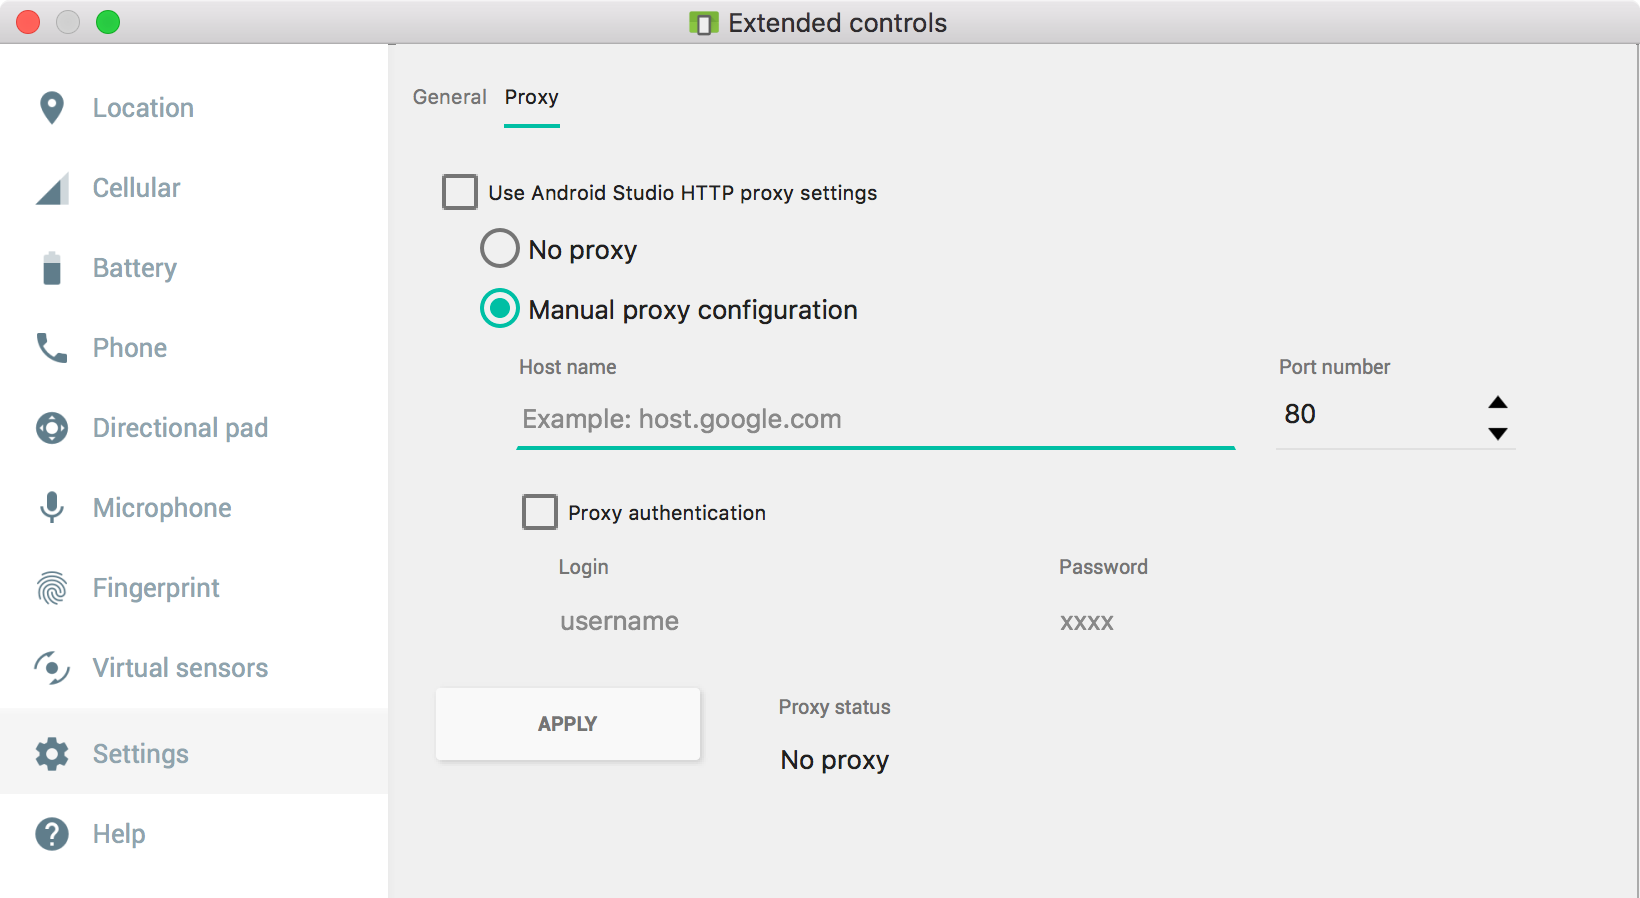The image size is (1640, 898).
Task: Select the Proxy tab
Action: coord(531,97)
